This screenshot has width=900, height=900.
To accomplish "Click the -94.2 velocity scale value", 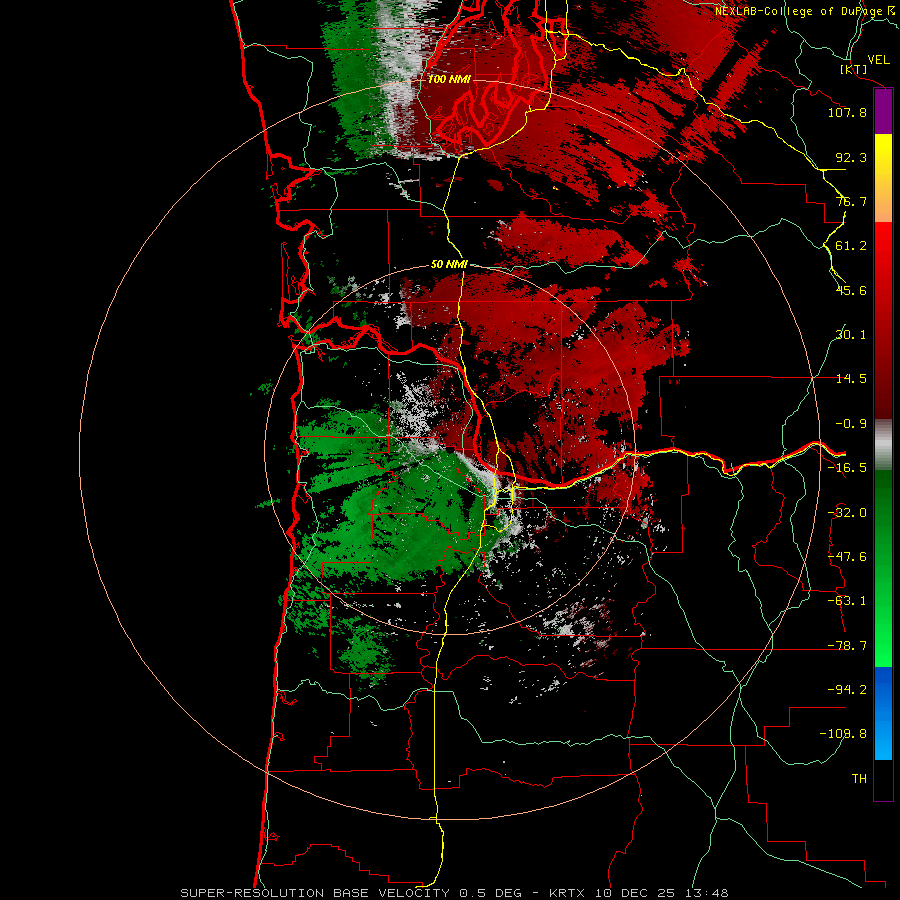I will coord(847,690).
